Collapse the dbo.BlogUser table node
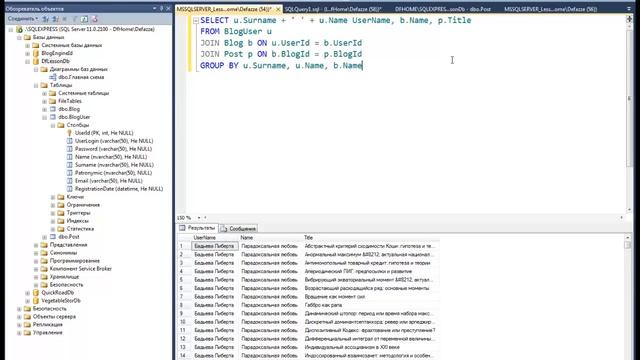This screenshot has width=640, height=360. (x=44, y=117)
